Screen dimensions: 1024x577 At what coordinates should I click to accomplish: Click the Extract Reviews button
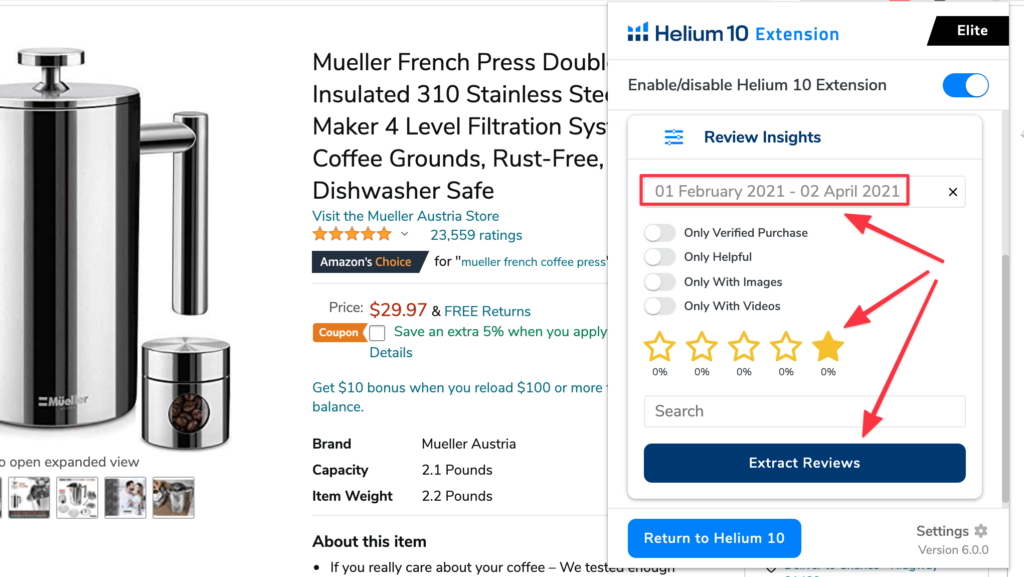[x=804, y=463]
